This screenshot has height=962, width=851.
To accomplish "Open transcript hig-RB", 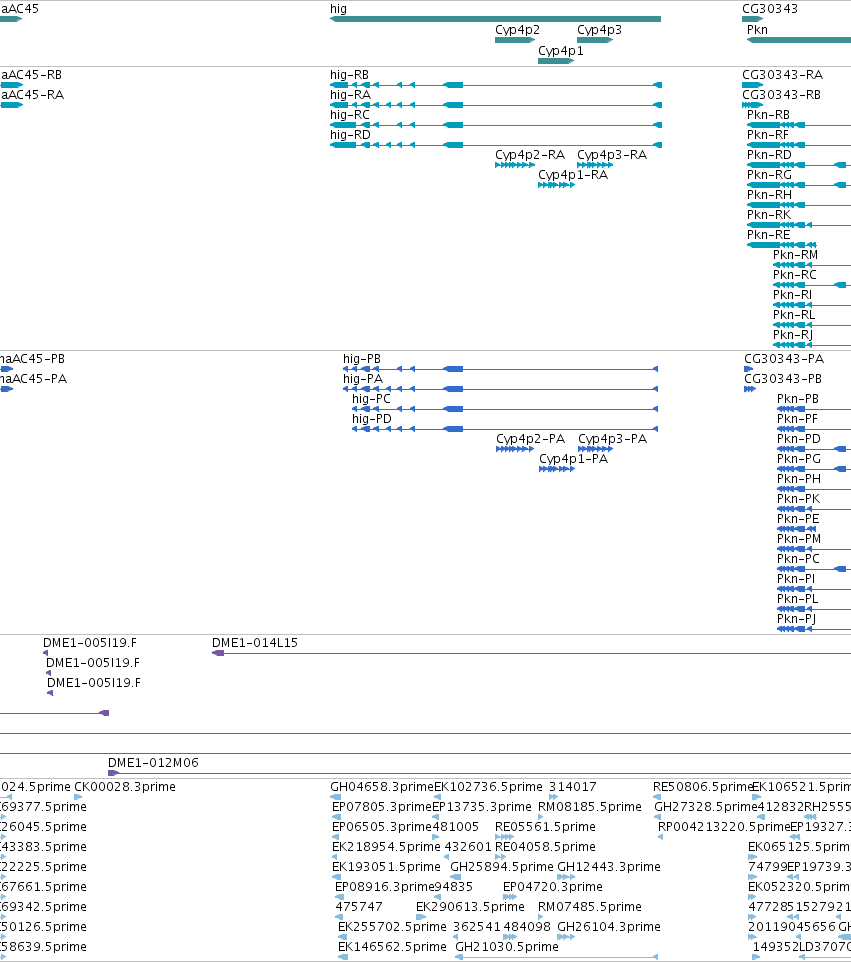I will point(349,75).
